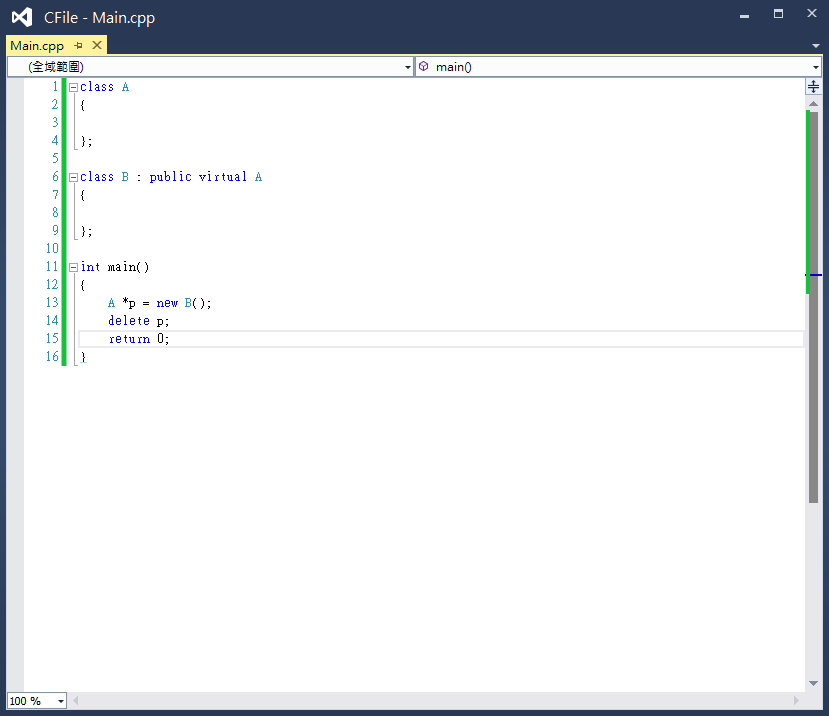Screen dimensions: 829x716
Task: Click the 'main()' text on line 11
Action: coord(128,267)
